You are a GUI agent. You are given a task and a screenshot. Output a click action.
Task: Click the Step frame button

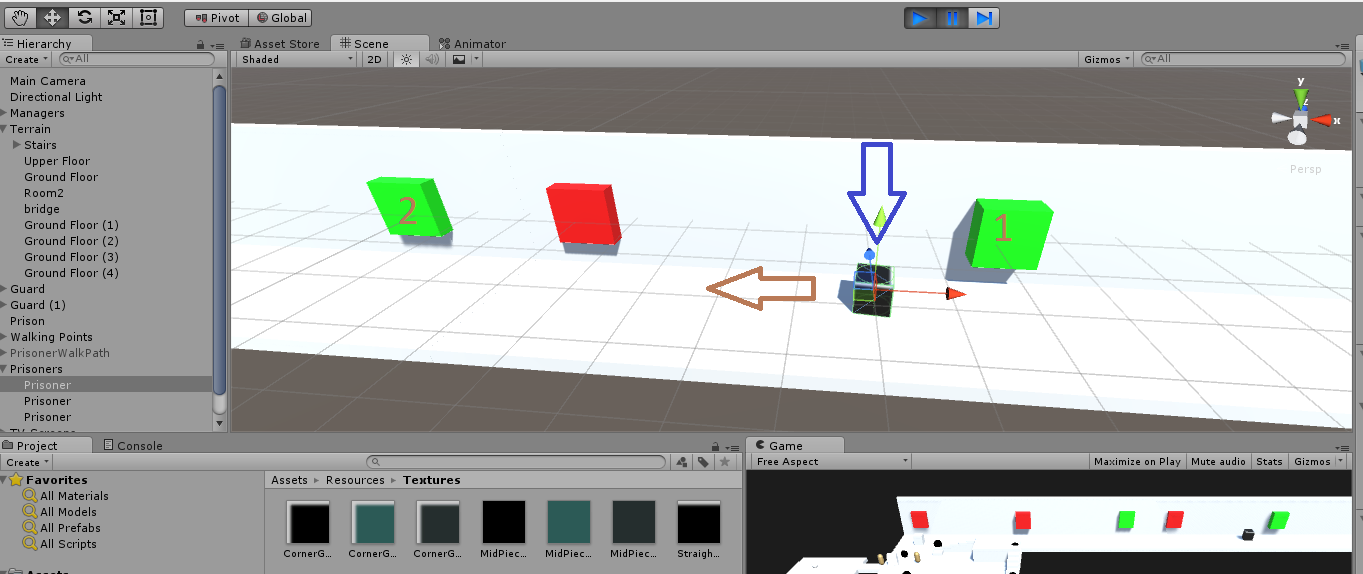[x=984, y=18]
